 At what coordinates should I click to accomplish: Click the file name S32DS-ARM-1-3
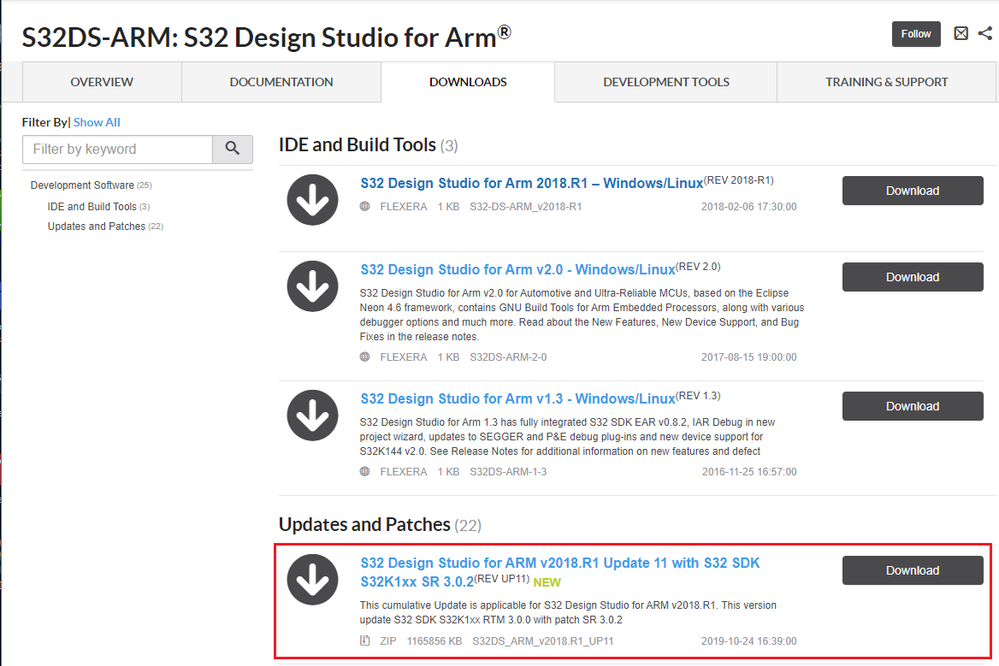click(x=508, y=472)
